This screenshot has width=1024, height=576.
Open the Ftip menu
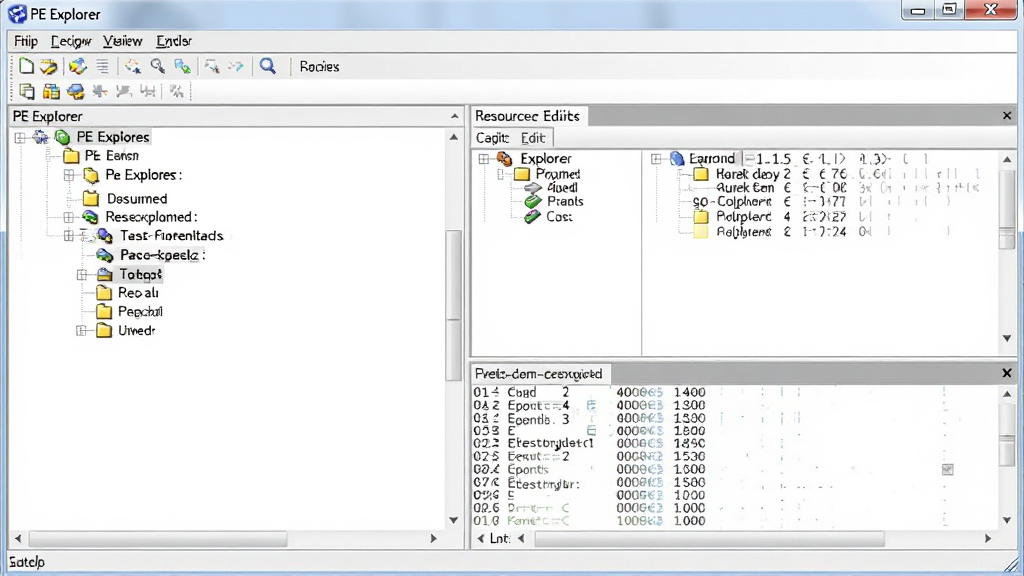pyautogui.click(x=26, y=41)
